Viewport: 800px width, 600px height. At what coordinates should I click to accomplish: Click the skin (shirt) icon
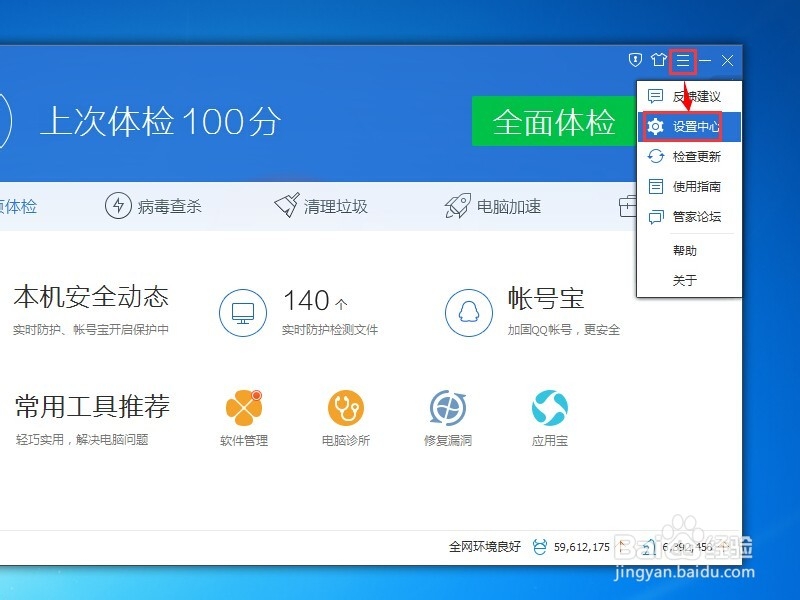pyautogui.click(x=658, y=60)
